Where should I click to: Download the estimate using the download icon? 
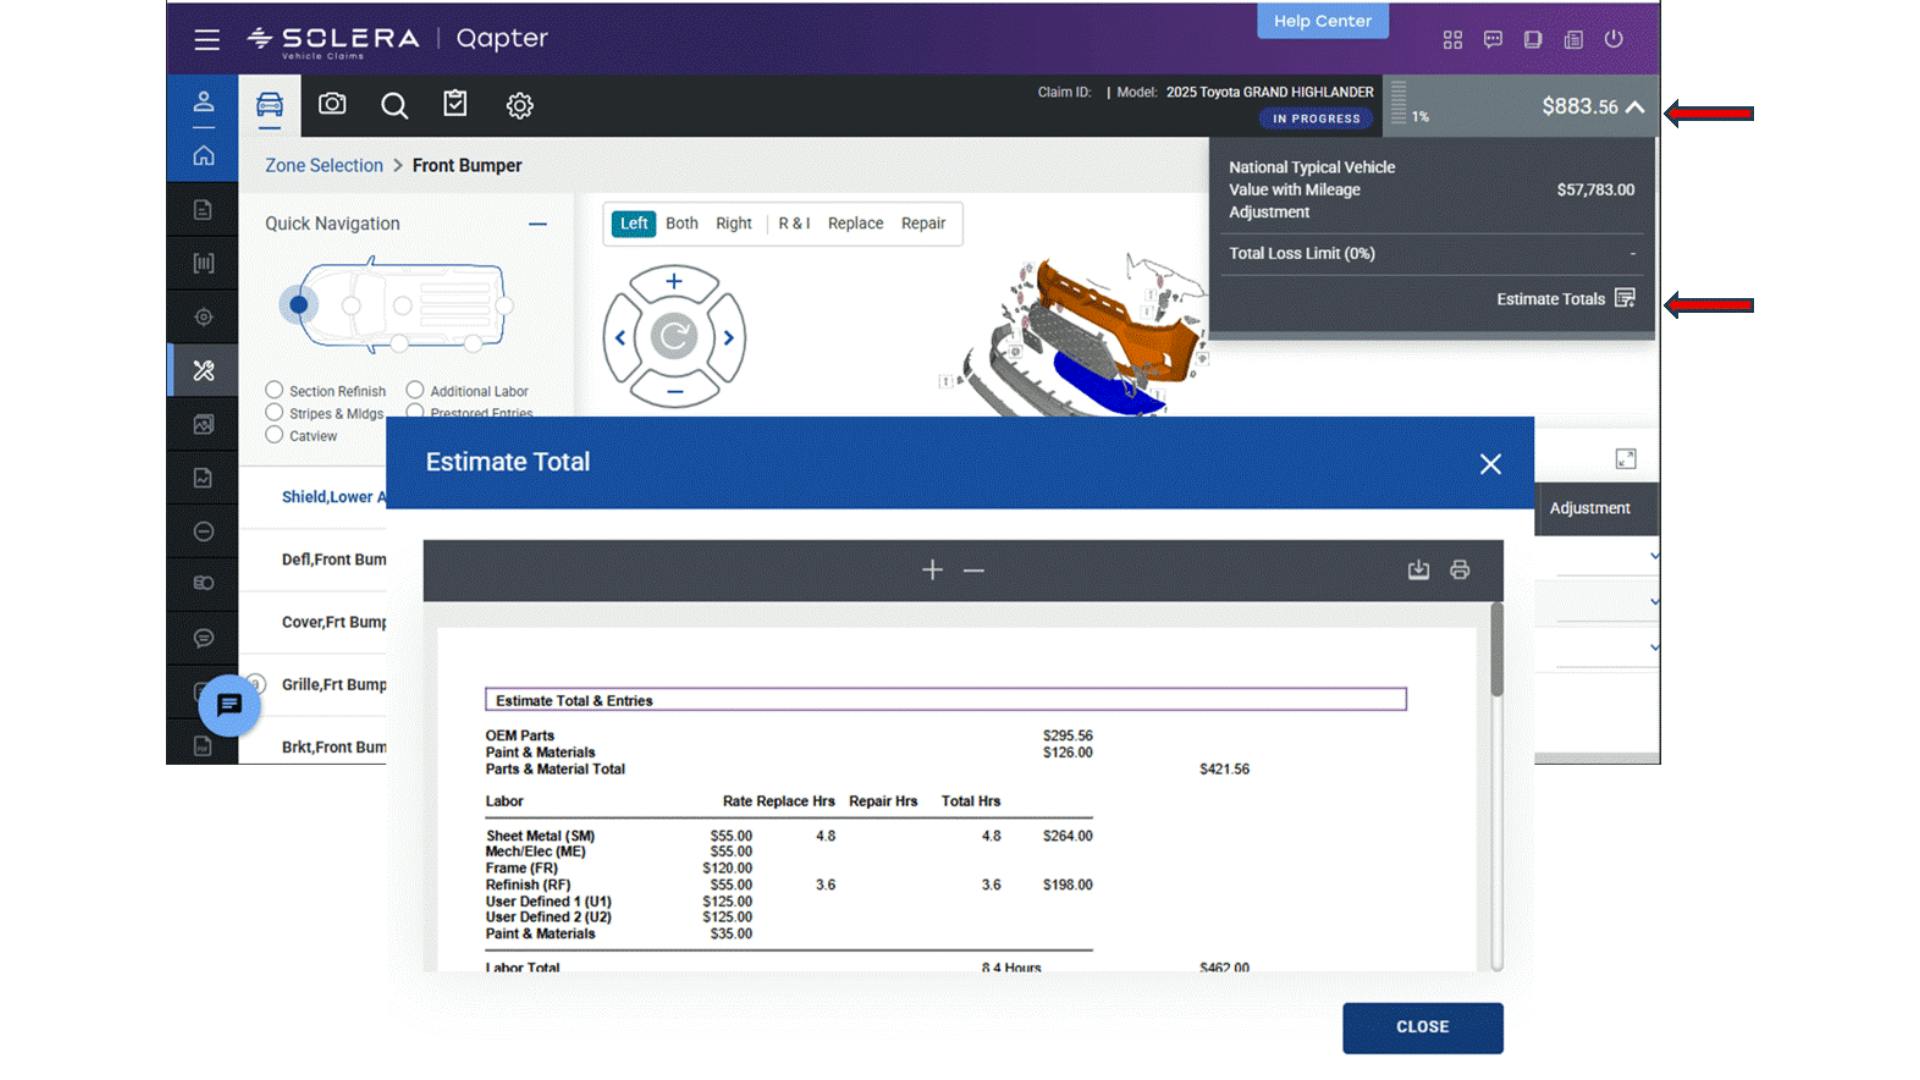(1418, 569)
